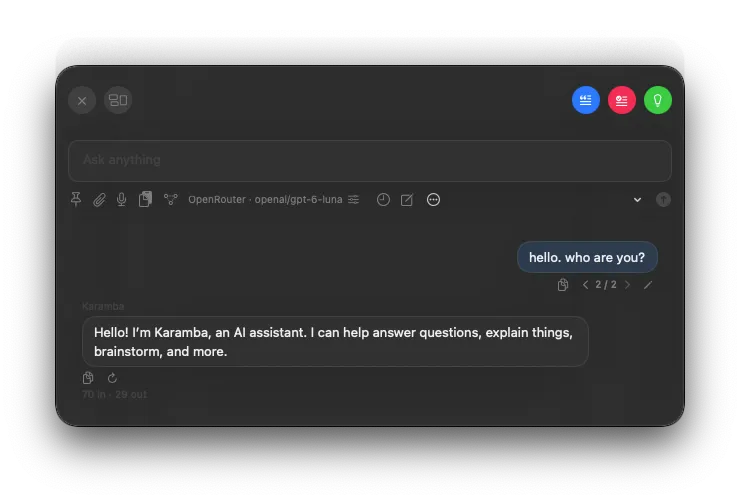Image resolution: width=740 pixels, height=500 pixels.
Task: Expand the chevron down at toolbar right
Action: [638, 200]
